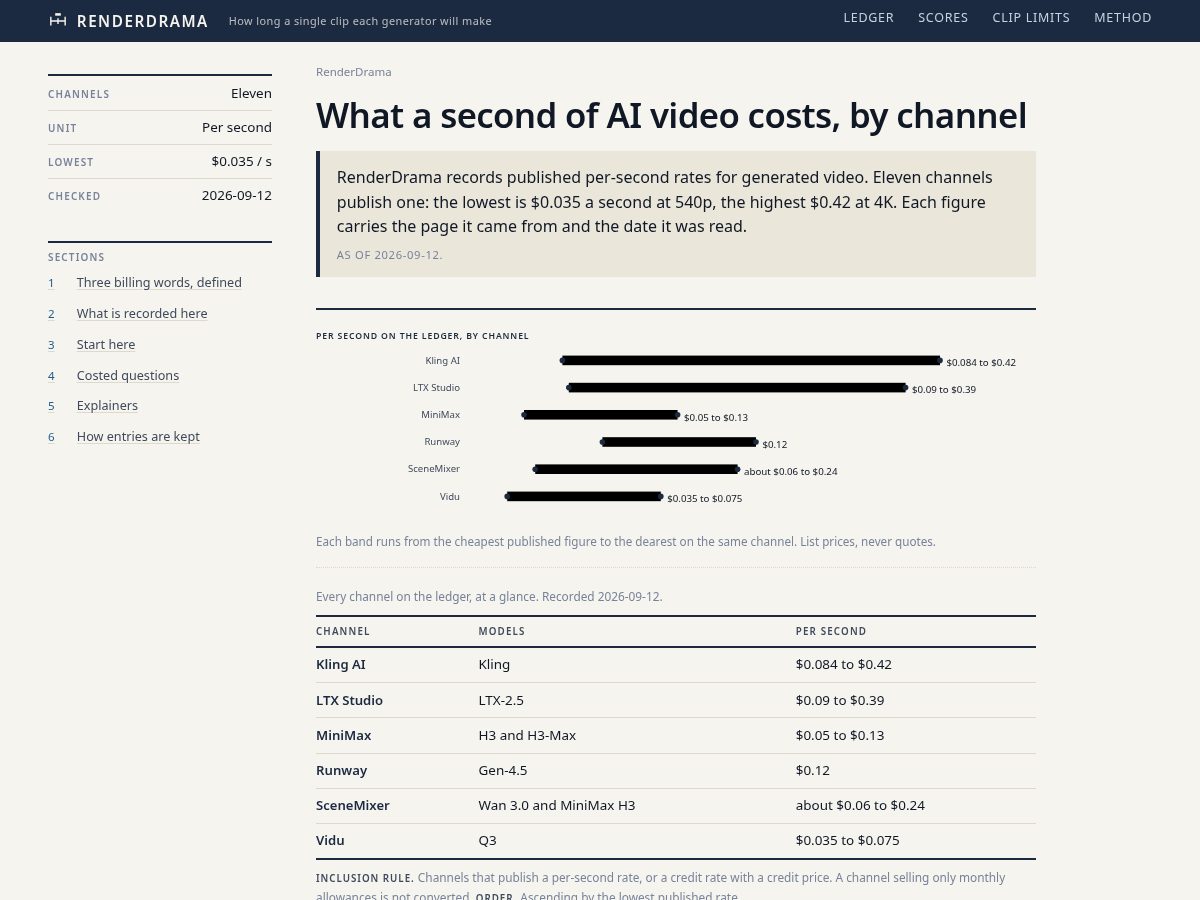Click the AS OF 2026-09-12 note

[389, 255]
